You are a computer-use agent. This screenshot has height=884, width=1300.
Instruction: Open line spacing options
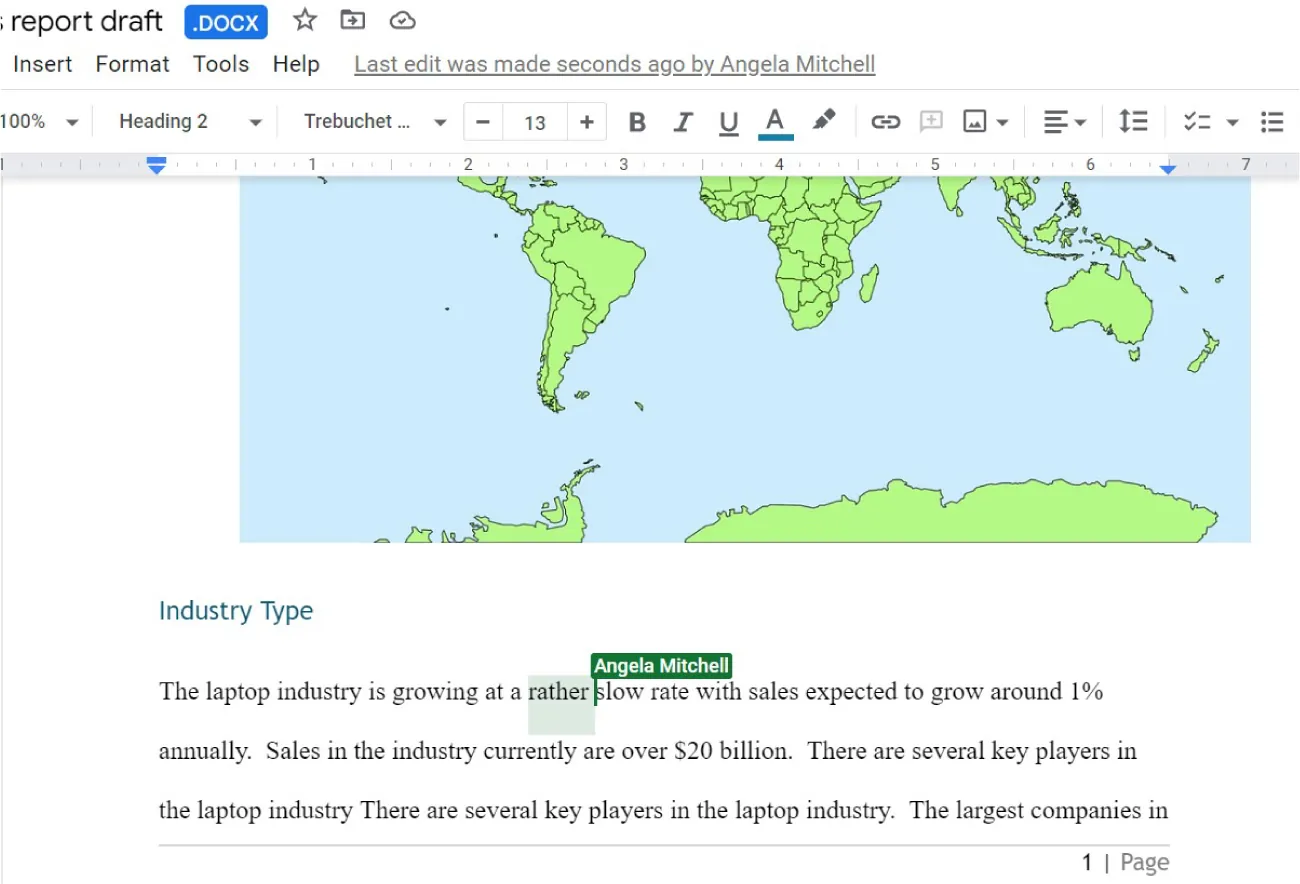coord(1134,121)
